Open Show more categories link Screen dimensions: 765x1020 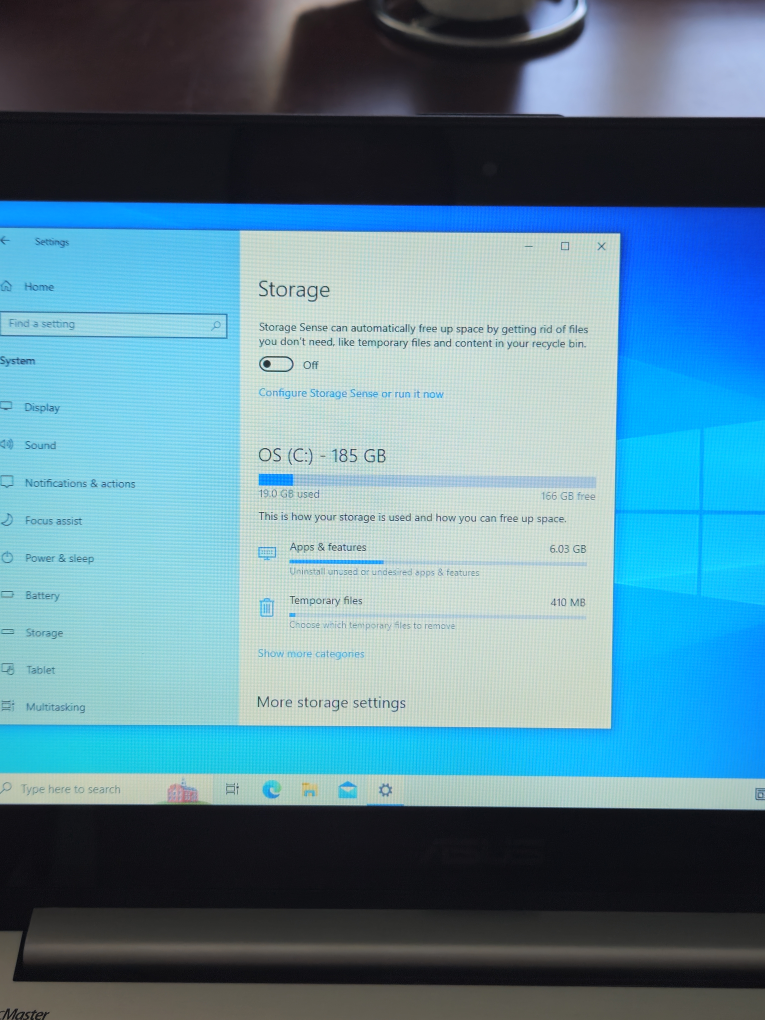tap(311, 653)
